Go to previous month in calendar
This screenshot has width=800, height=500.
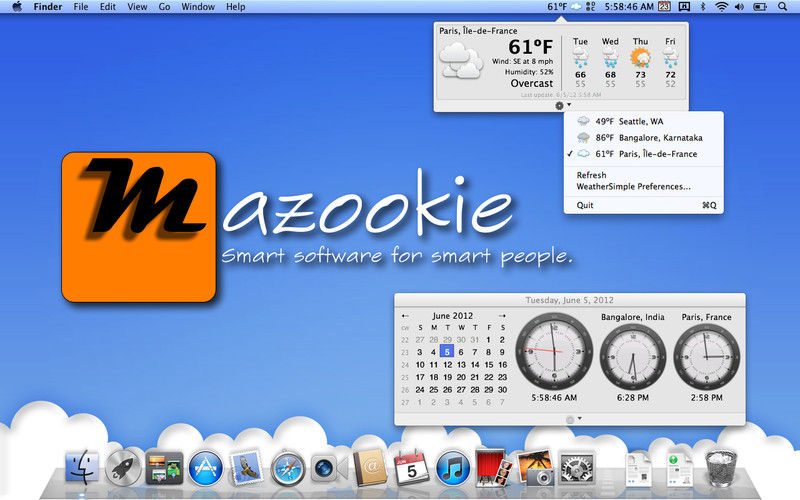[405, 316]
